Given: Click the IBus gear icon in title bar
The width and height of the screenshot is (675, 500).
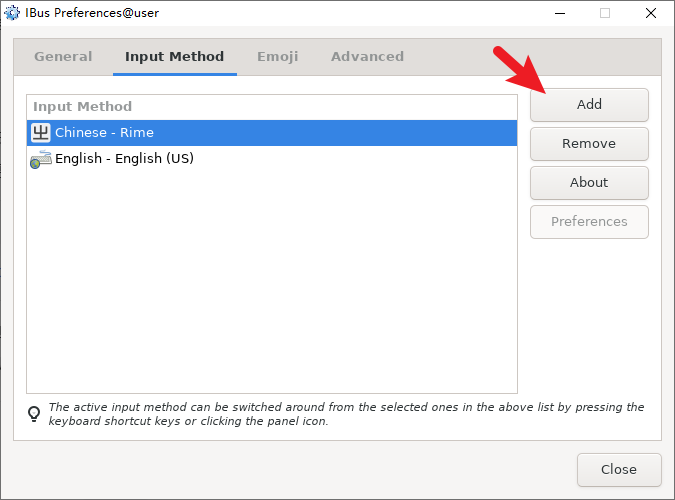Looking at the screenshot, I should click(x=12, y=13).
